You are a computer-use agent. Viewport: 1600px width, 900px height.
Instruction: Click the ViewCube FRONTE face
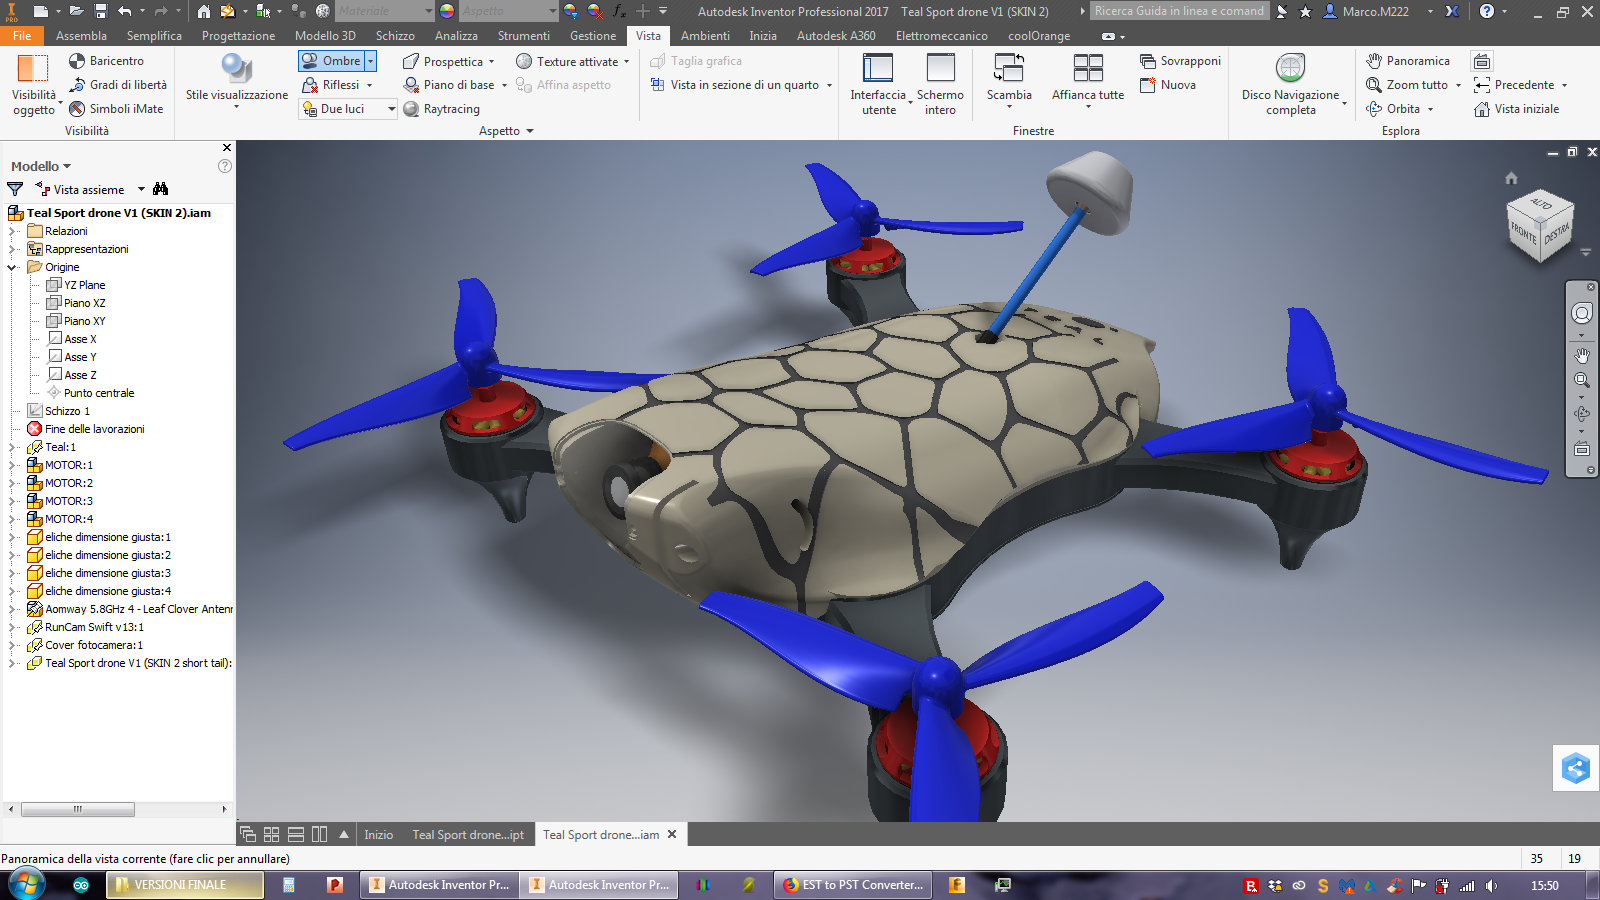[x=1523, y=233]
